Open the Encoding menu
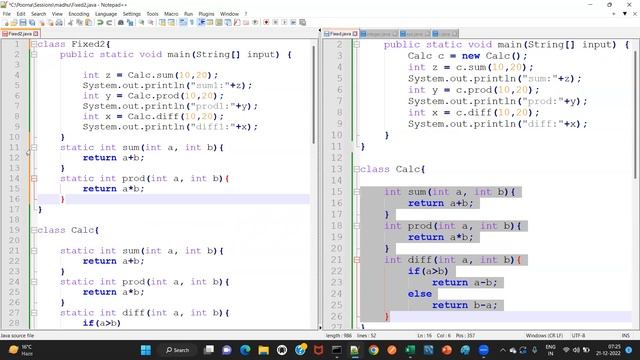 (x=78, y=14)
